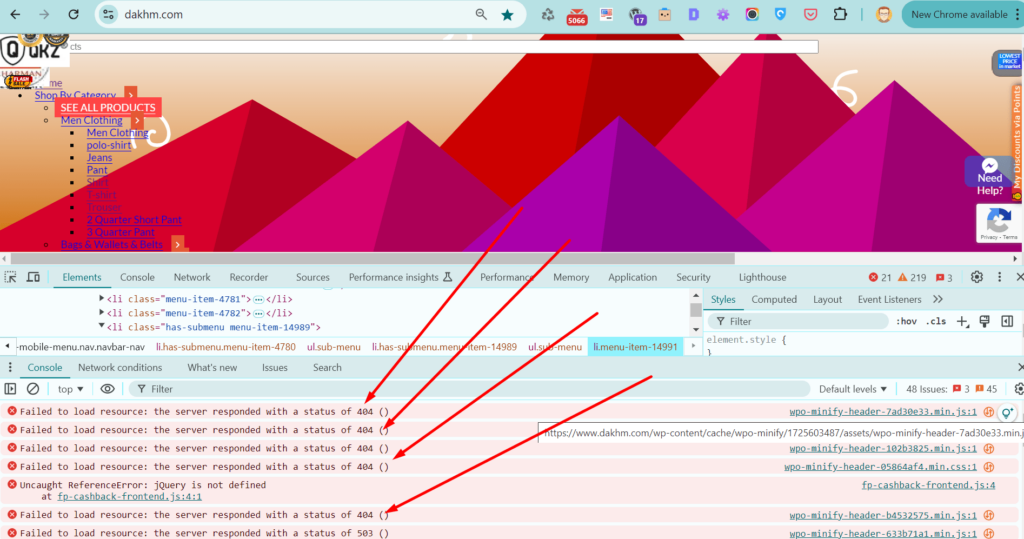Expand the menu-item-4781 li node
The width and height of the screenshot is (1024, 539).
click(101, 299)
